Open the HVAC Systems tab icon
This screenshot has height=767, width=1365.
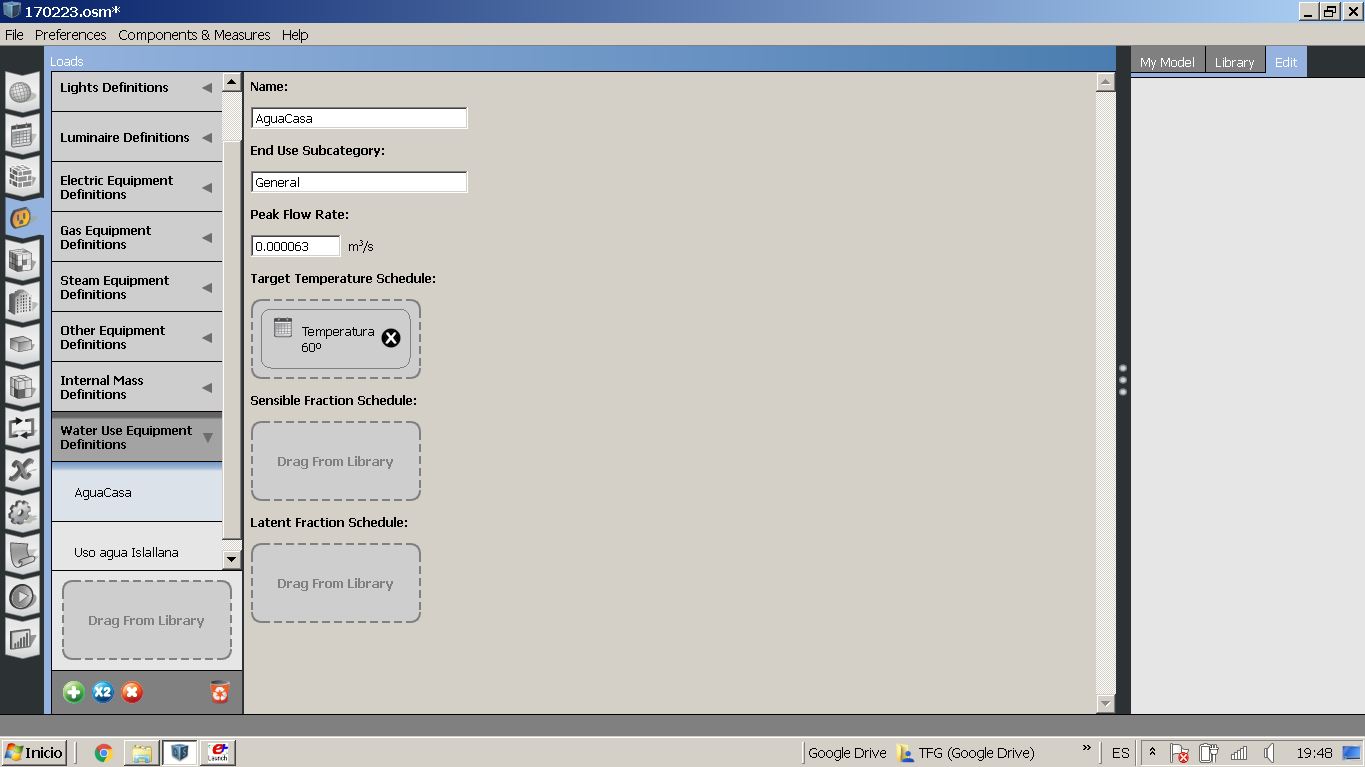click(x=22, y=429)
